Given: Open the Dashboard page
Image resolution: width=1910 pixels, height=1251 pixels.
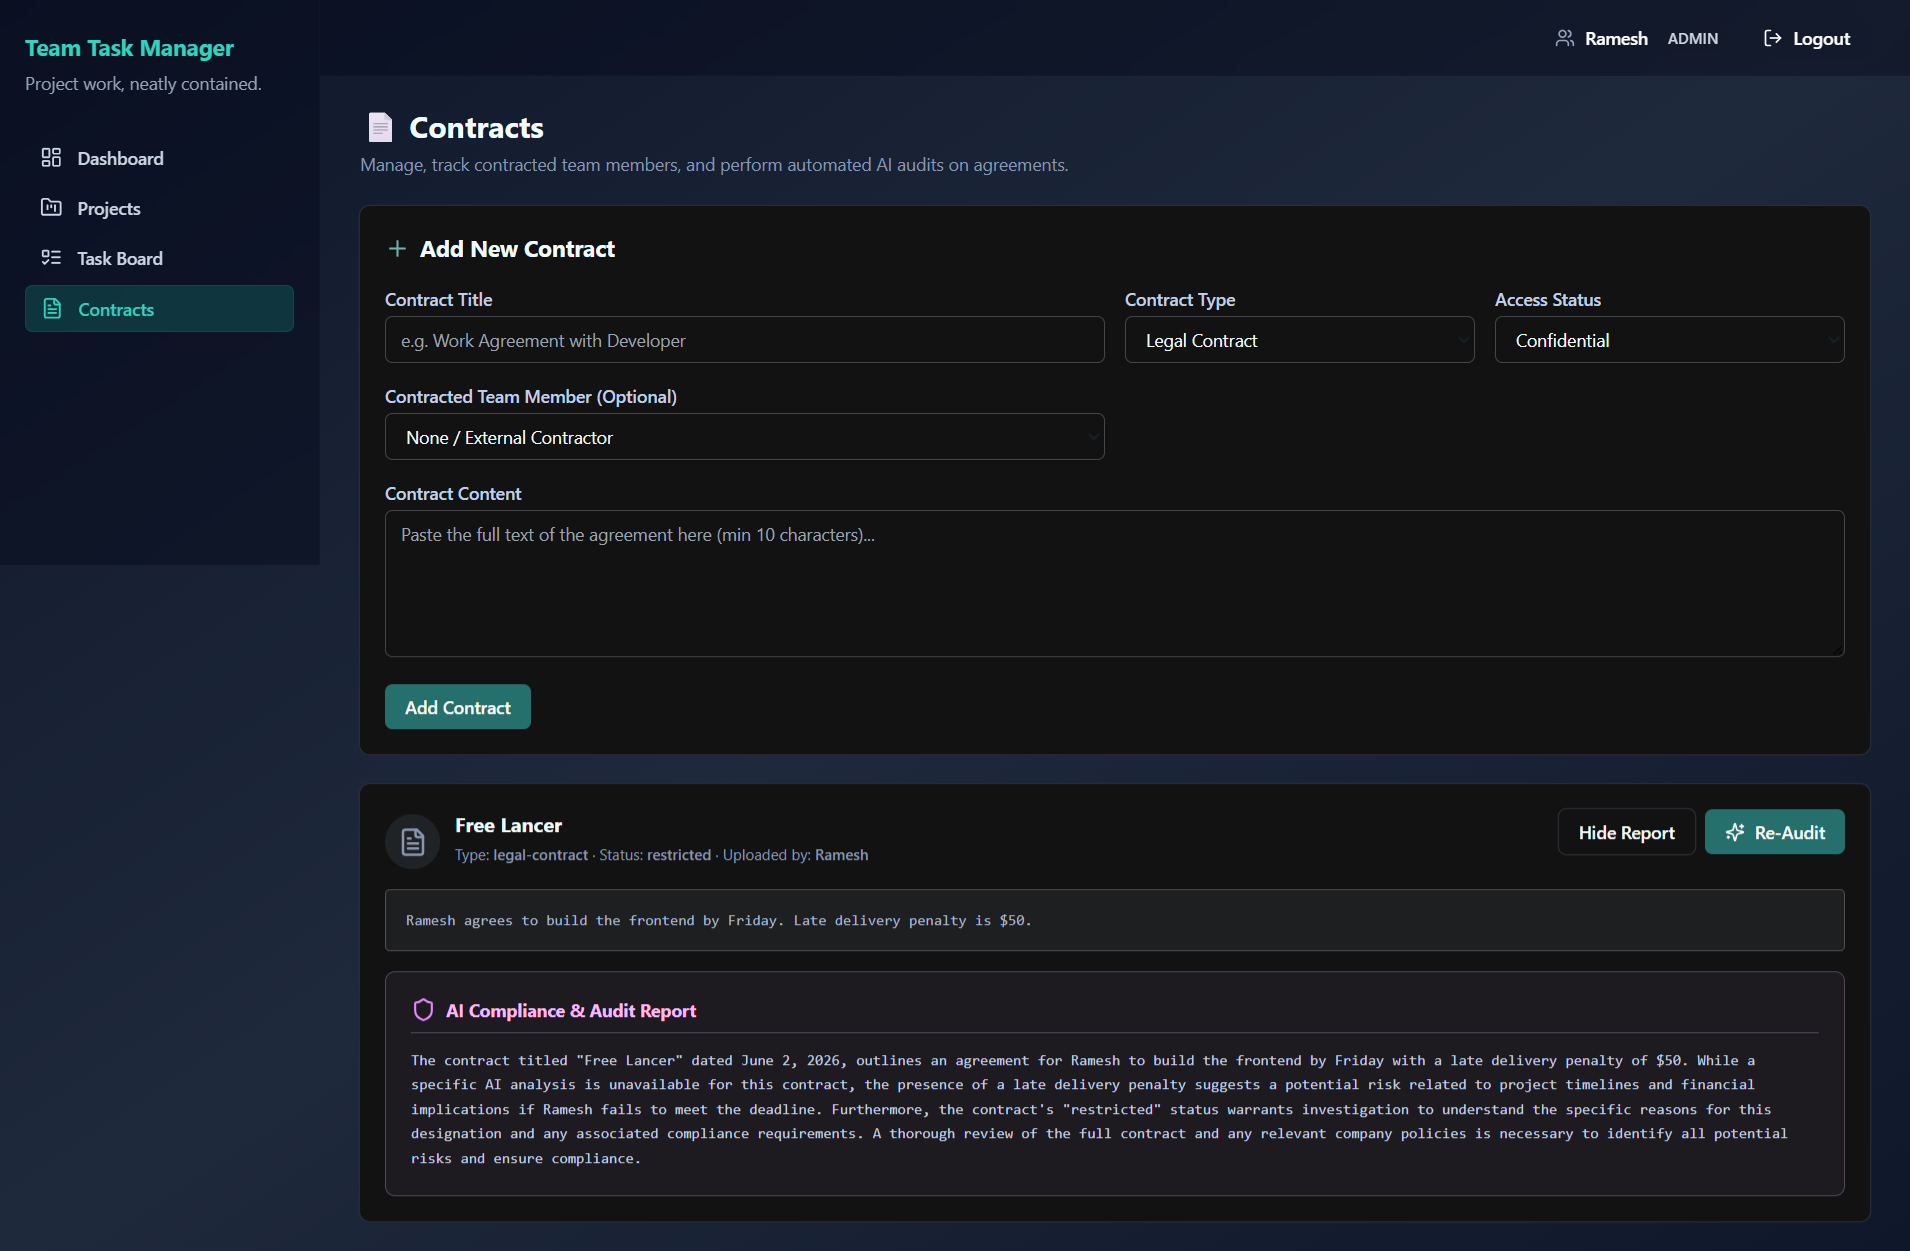Looking at the screenshot, I should coord(159,158).
